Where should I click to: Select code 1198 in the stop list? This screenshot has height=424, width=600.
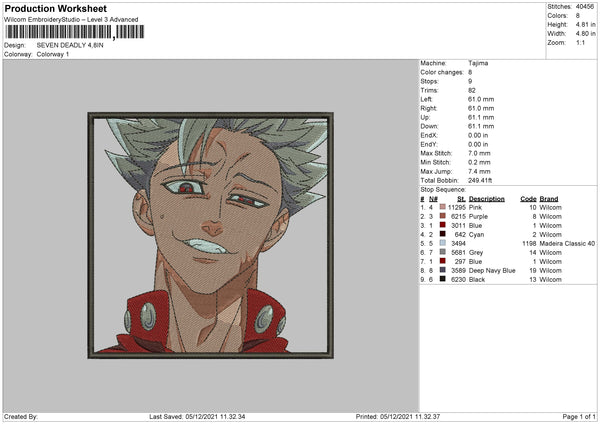pos(529,243)
